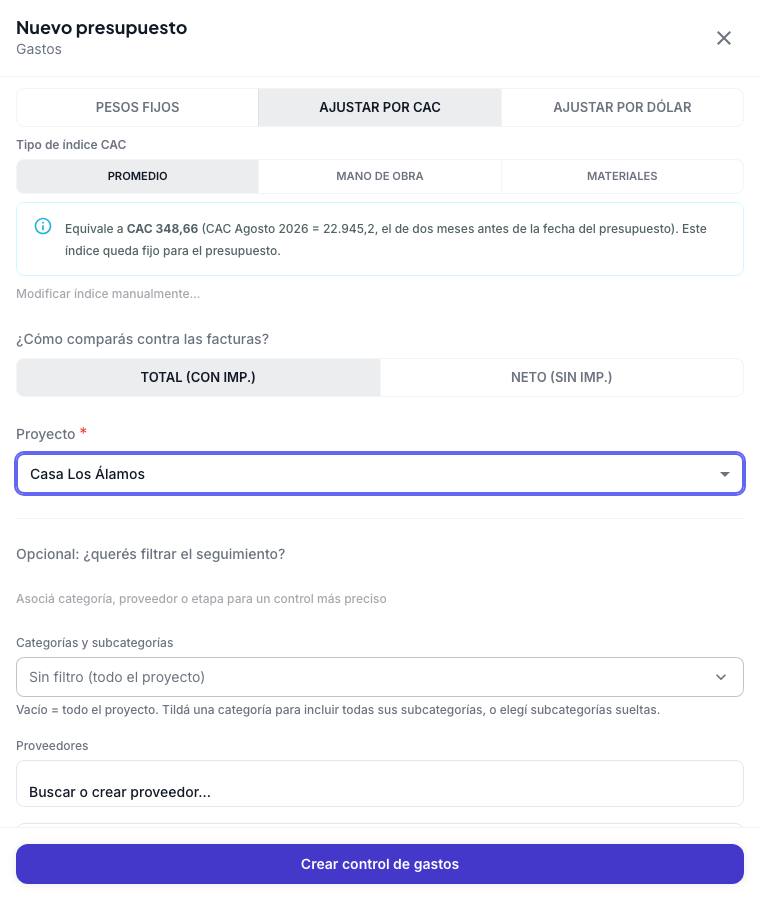Expand Categorías y subcategorías chevron
760x900 pixels.
tap(721, 677)
